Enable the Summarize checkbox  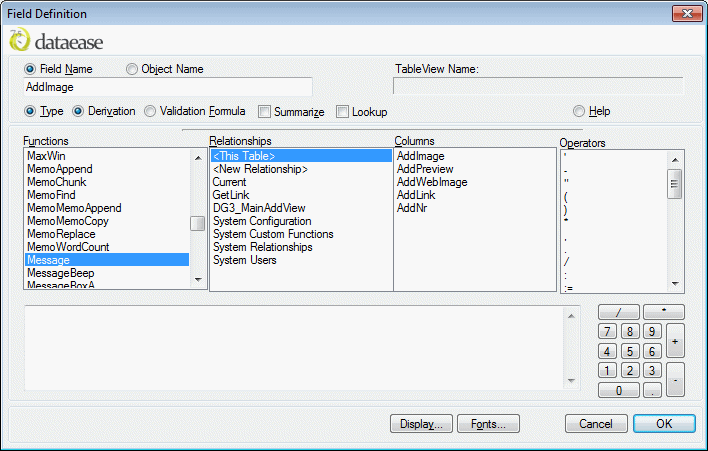pos(264,112)
